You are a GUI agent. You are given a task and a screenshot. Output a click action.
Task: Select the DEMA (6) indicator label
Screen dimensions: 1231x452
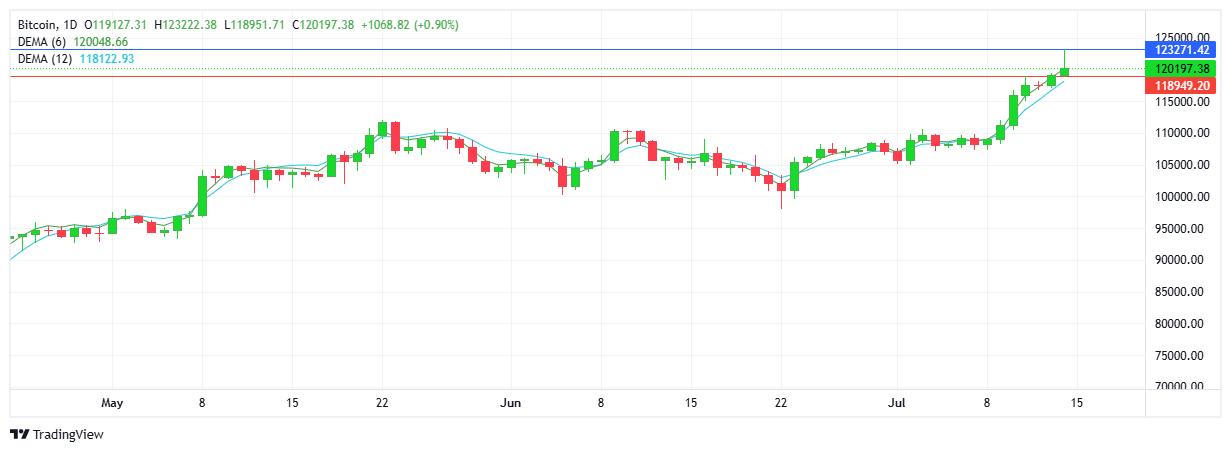[43, 42]
